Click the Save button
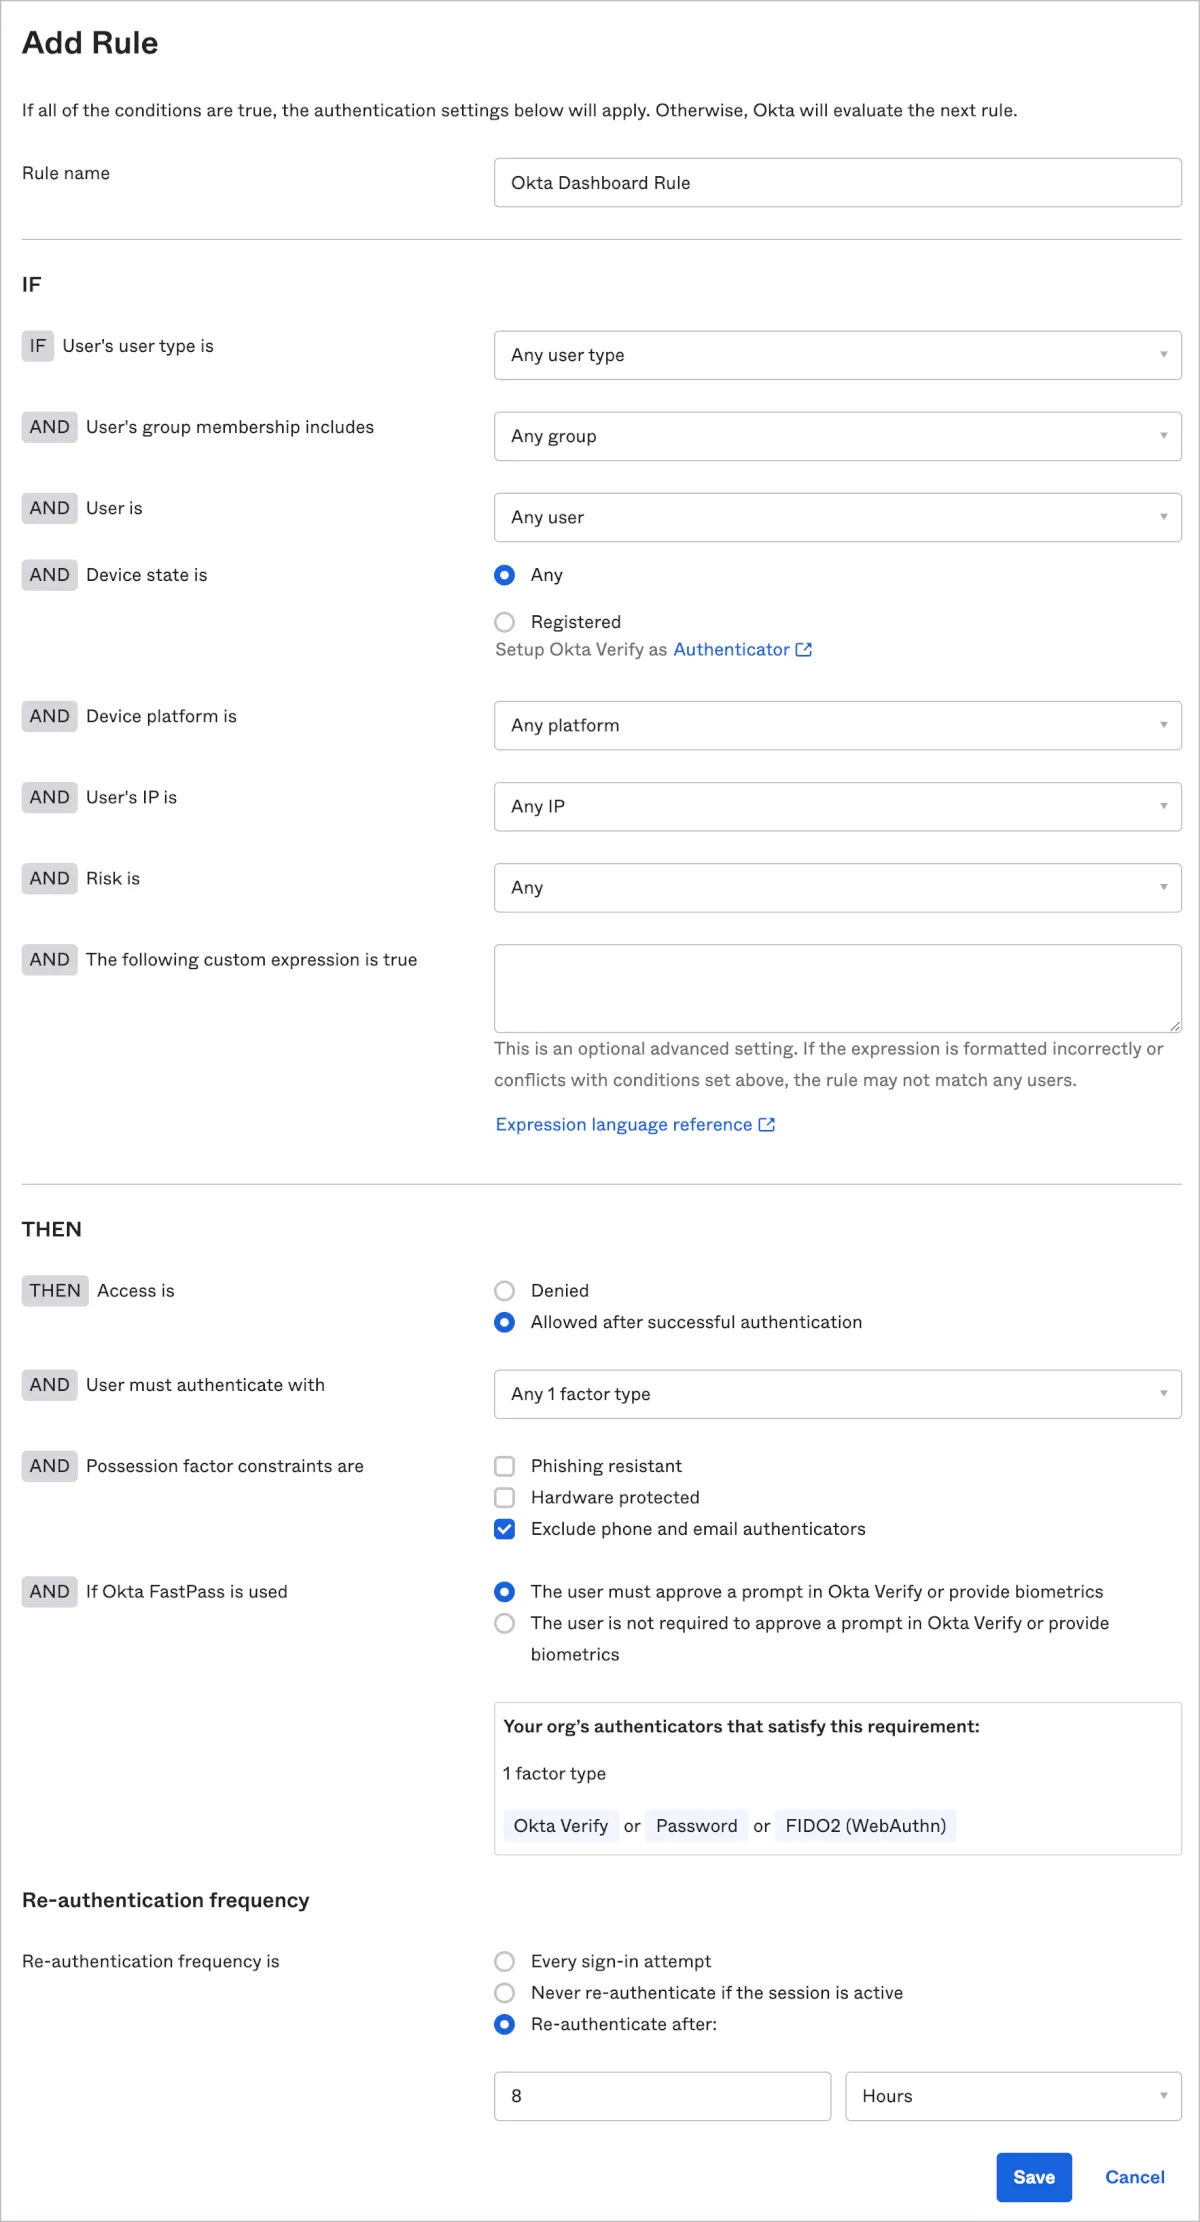Image resolution: width=1200 pixels, height=2222 pixels. (x=1033, y=2177)
